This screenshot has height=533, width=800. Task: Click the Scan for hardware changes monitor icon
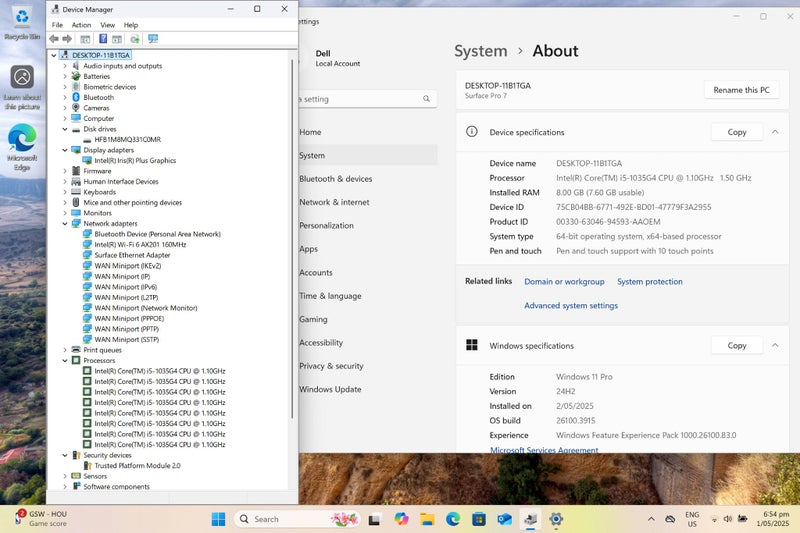tap(153, 39)
